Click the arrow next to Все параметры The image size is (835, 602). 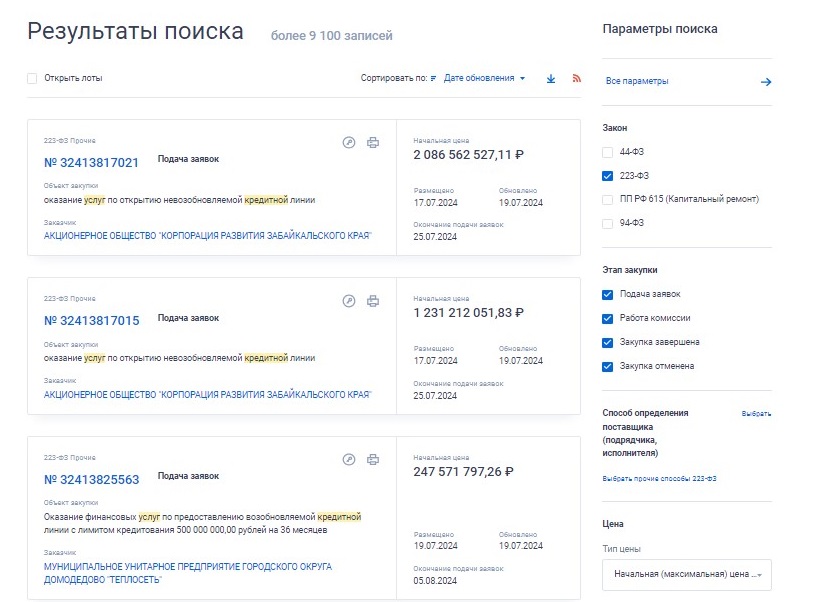pos(767,81)
